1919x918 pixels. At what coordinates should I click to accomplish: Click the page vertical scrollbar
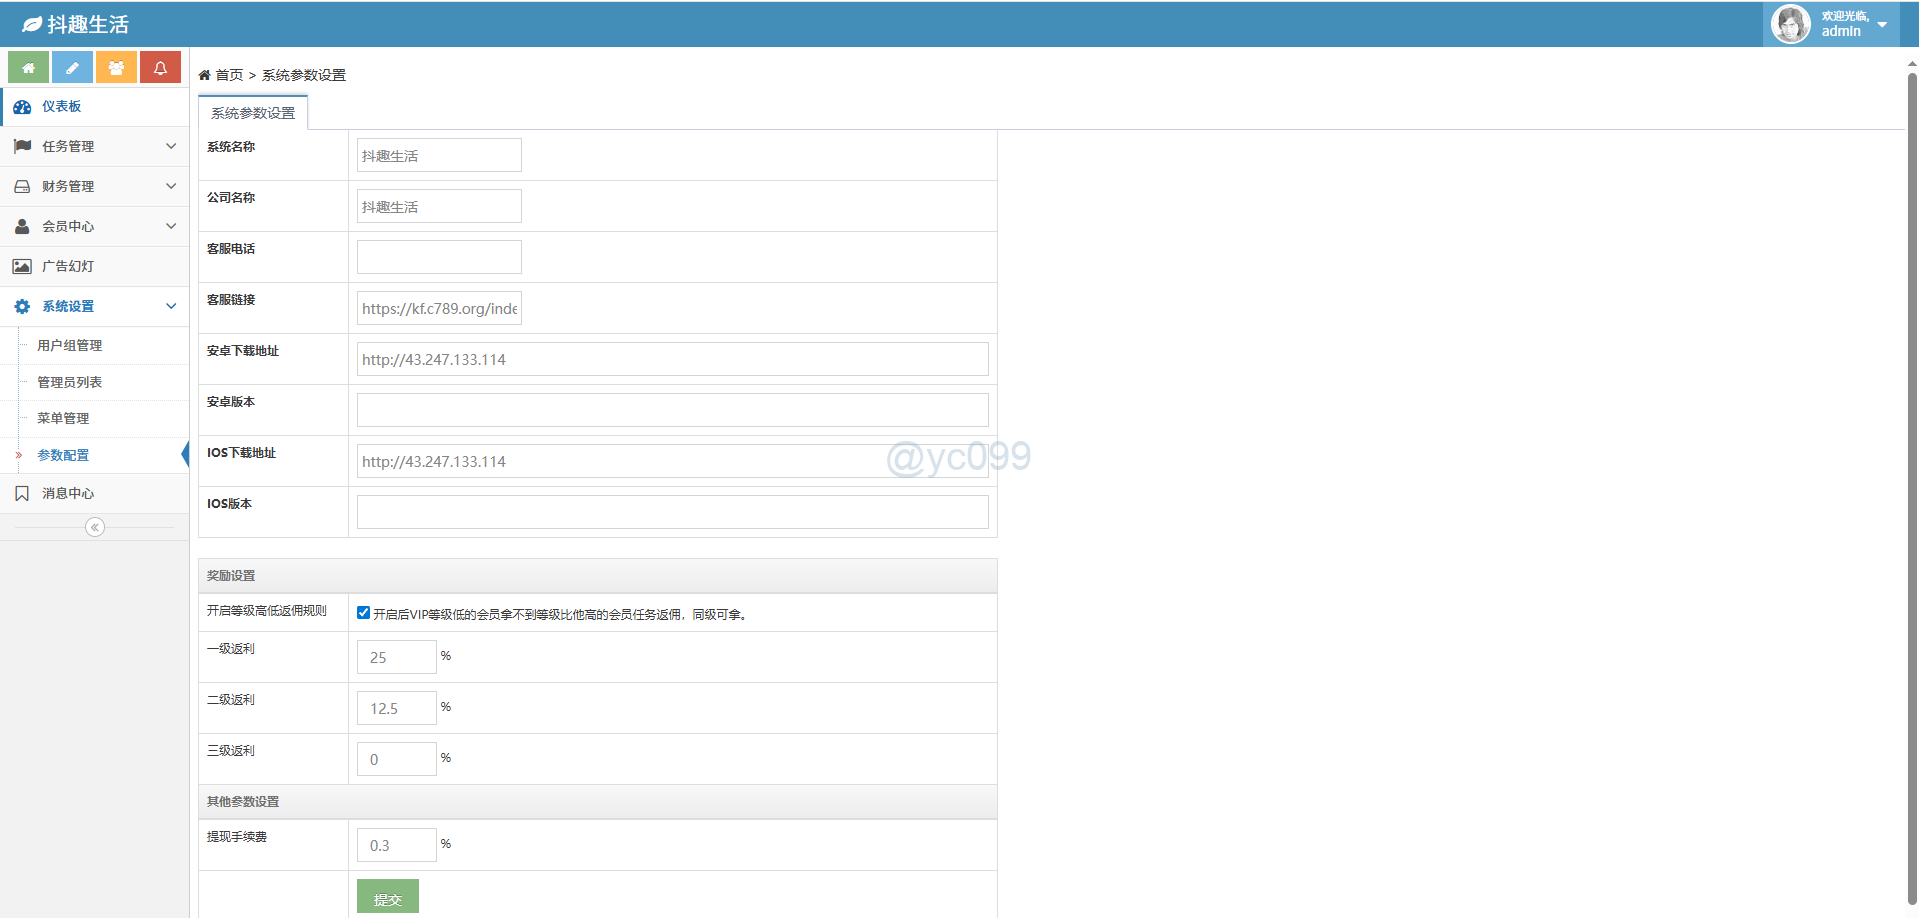1912,480
